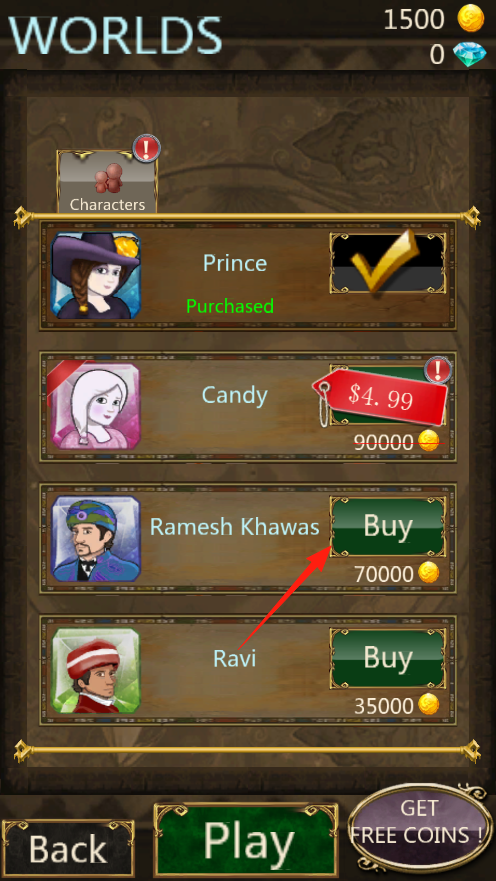Click the gold checkmark for Prince
Screen dimensions: 496x881
point(388,262)
